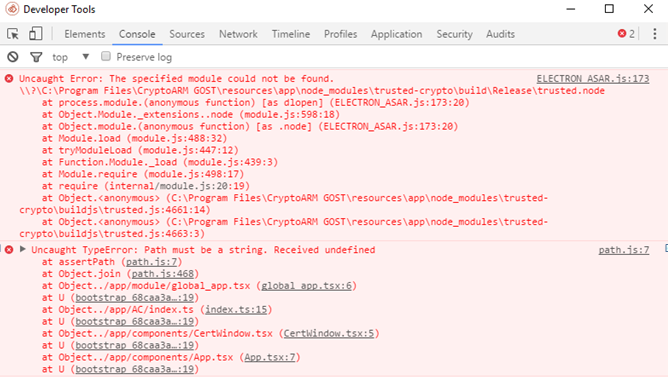This screenshot has width=668, height=377.
Task: Open the App.tsx:7 link
Action: [270, 357]
